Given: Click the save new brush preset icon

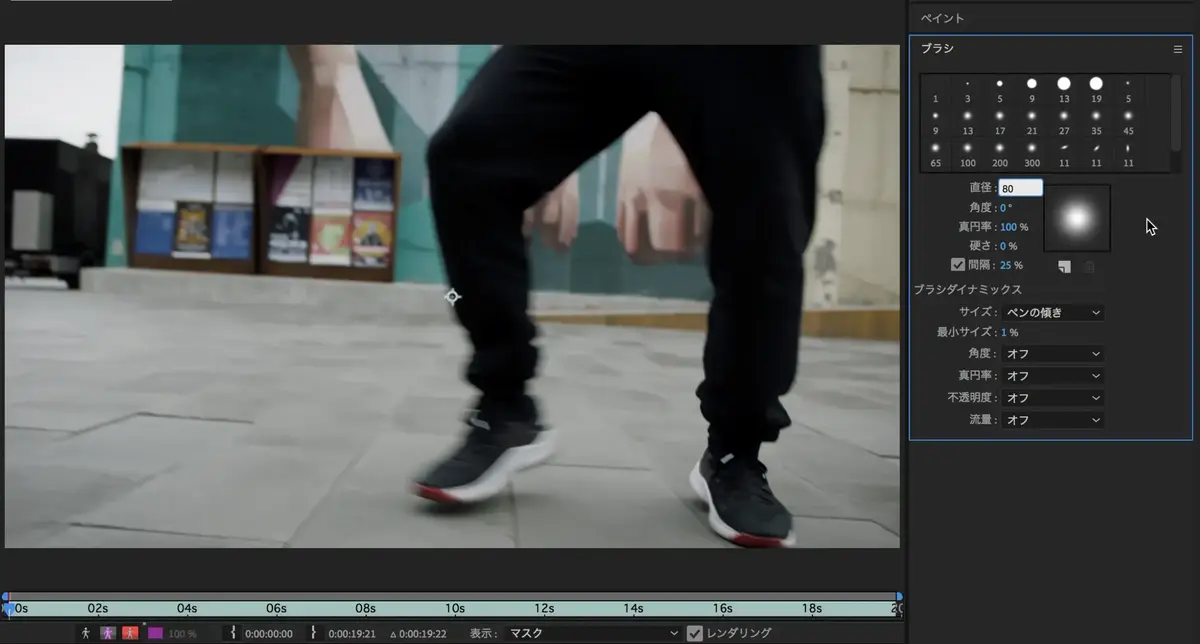Looking at the screenshot, I should [1065, 266].
